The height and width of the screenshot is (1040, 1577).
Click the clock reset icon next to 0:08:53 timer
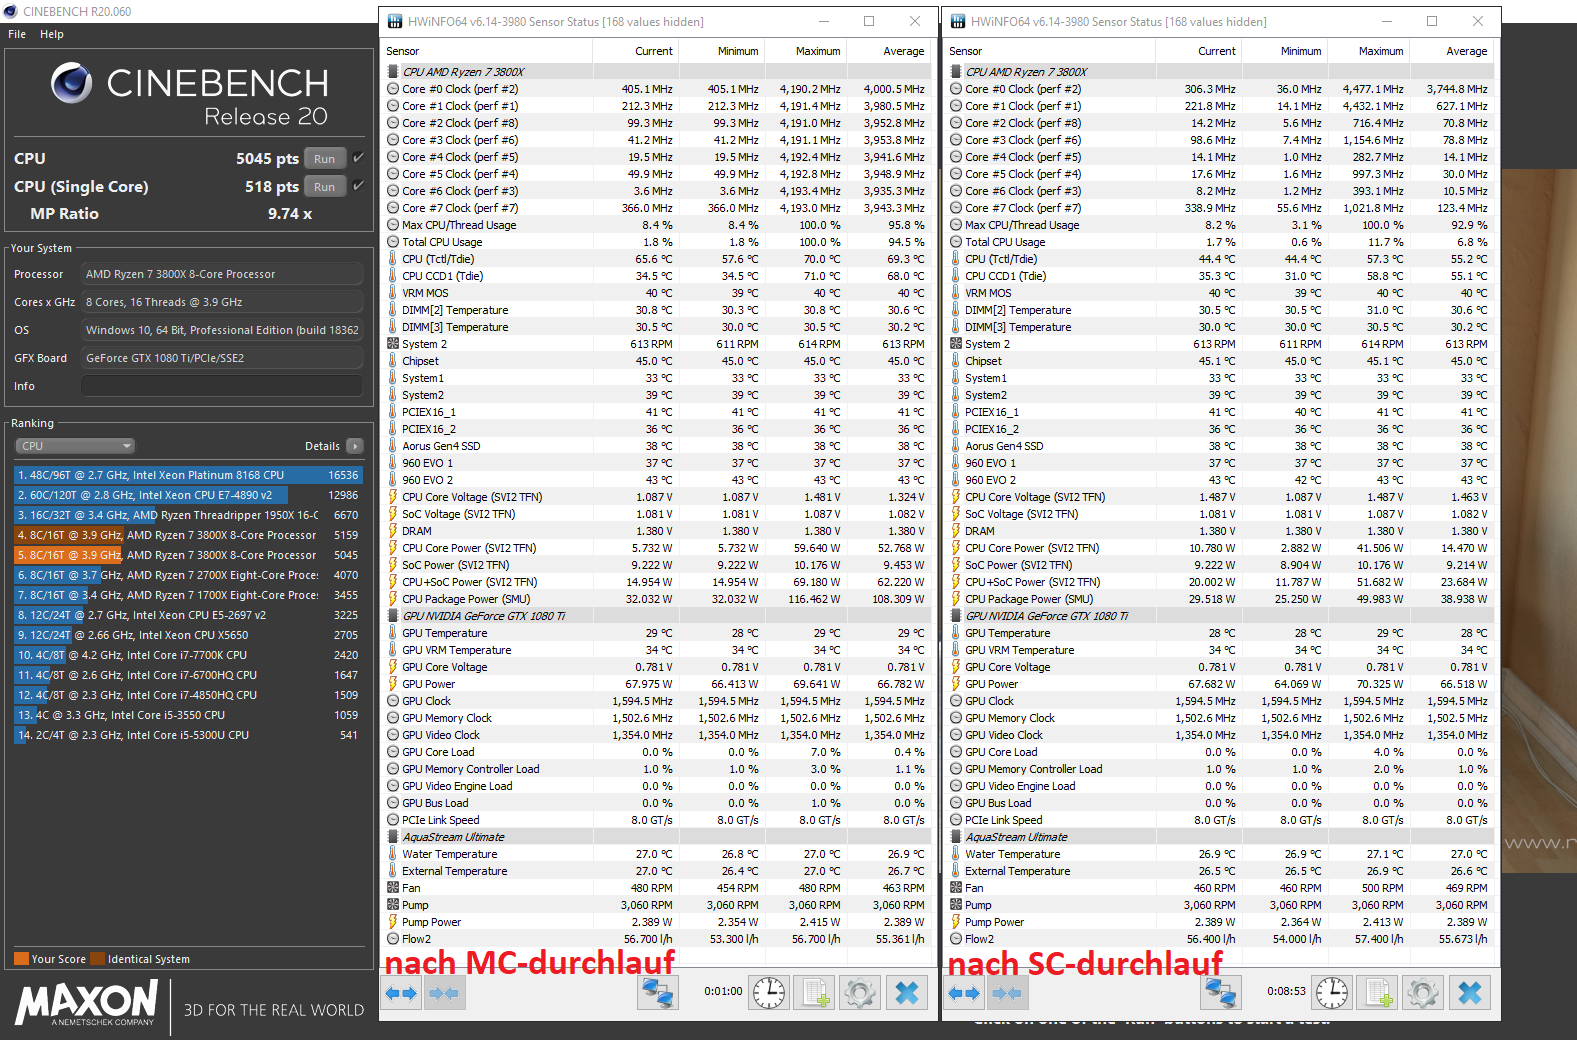pyautogui.click(x=1332, y=993)
